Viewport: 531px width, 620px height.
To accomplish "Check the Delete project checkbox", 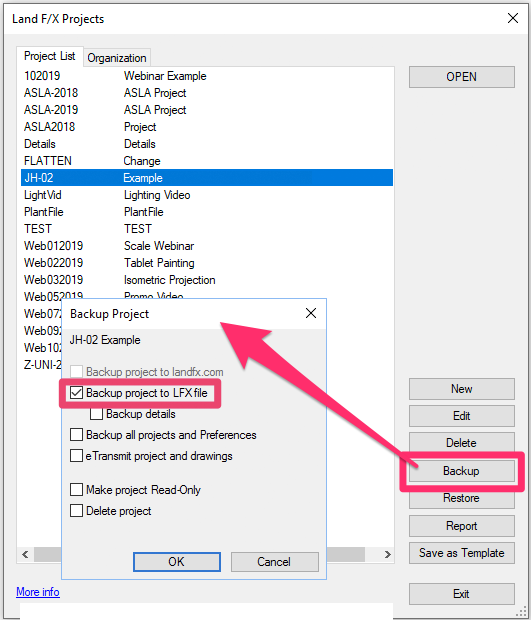I will (x=76, y=511).
